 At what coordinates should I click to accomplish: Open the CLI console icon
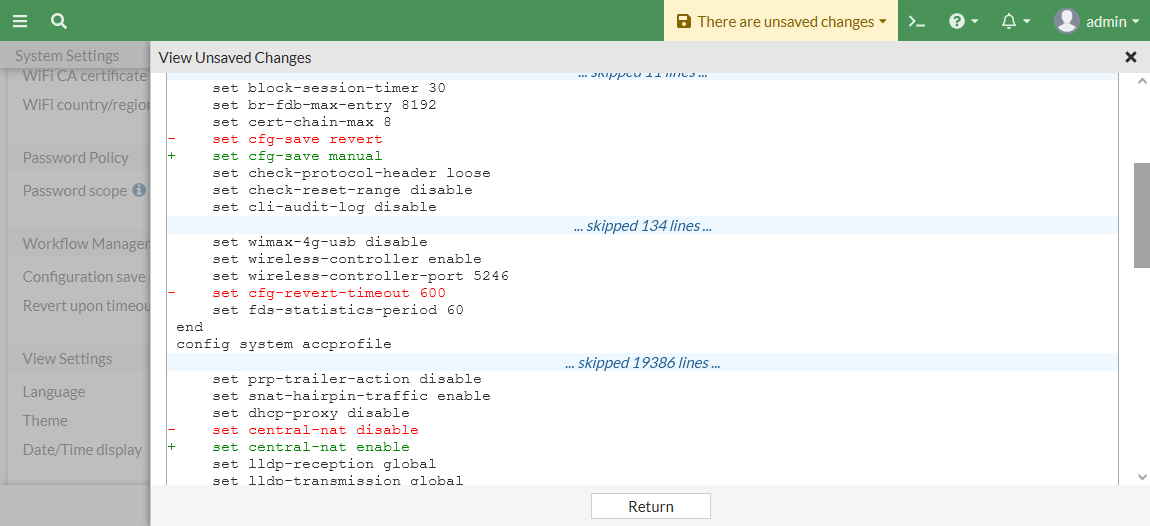pyautogui.click(x=916, y=21)
